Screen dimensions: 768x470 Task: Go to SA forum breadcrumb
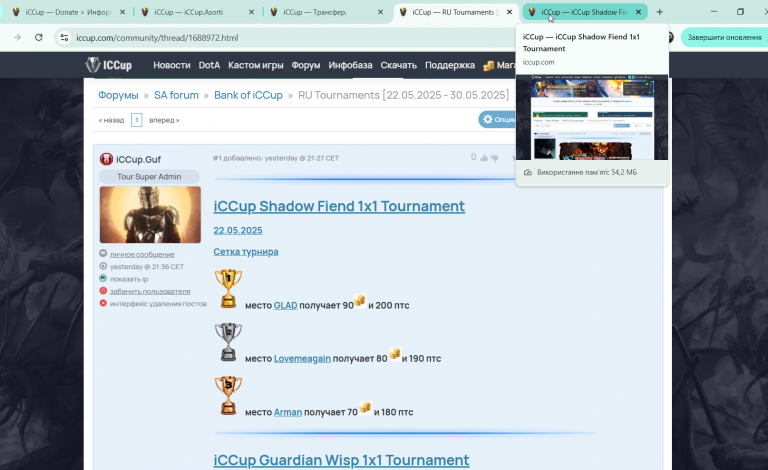176,95
